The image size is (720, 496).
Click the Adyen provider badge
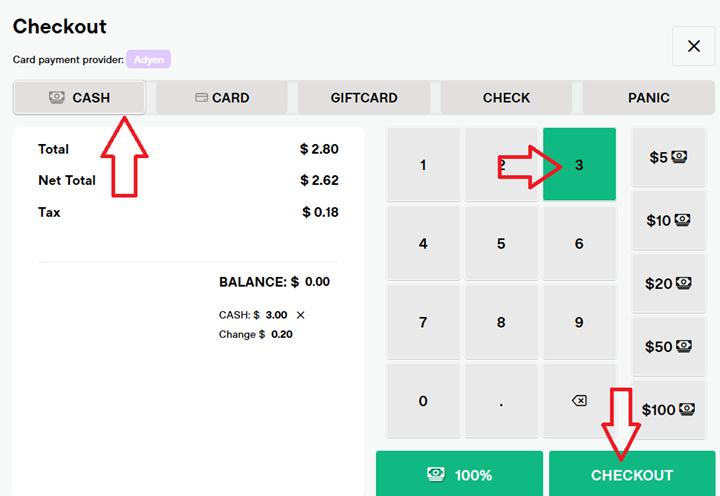[x=148, y=59]
